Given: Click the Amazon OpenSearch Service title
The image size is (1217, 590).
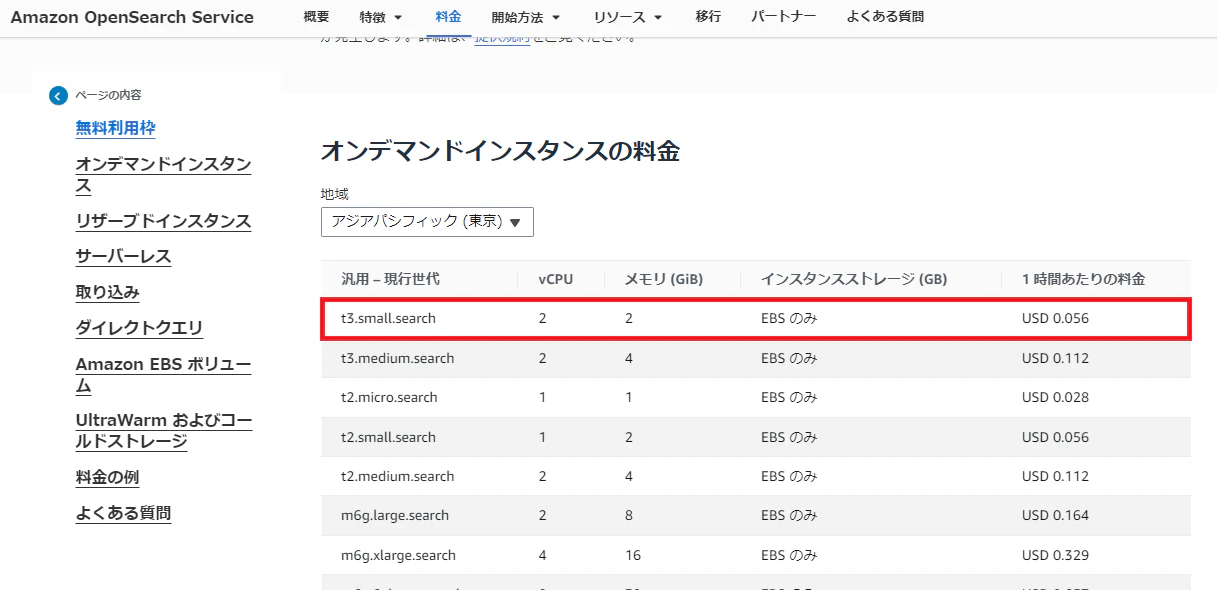Looking at the screenshot, I should 132,17.
